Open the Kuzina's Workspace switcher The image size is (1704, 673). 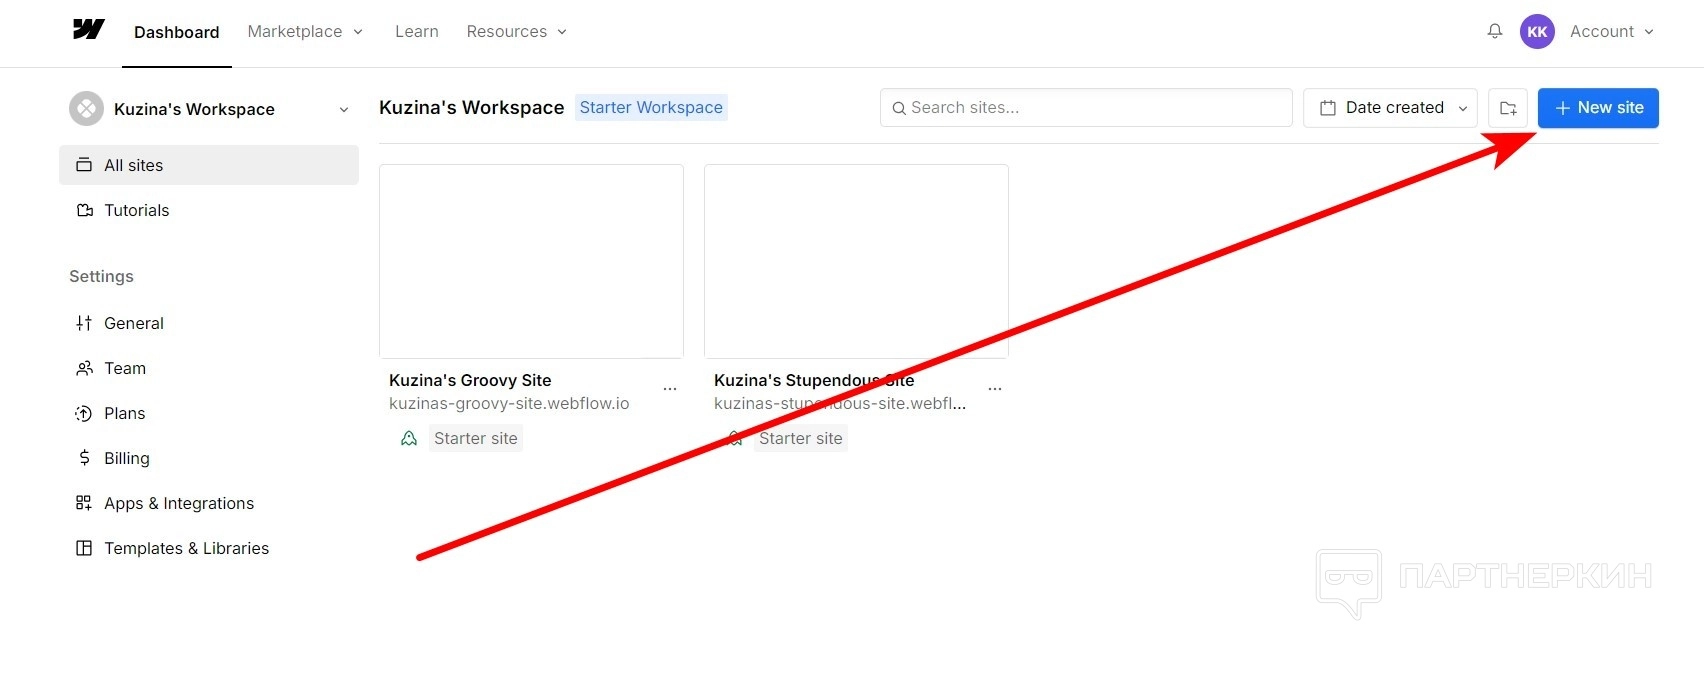(209, 108)
